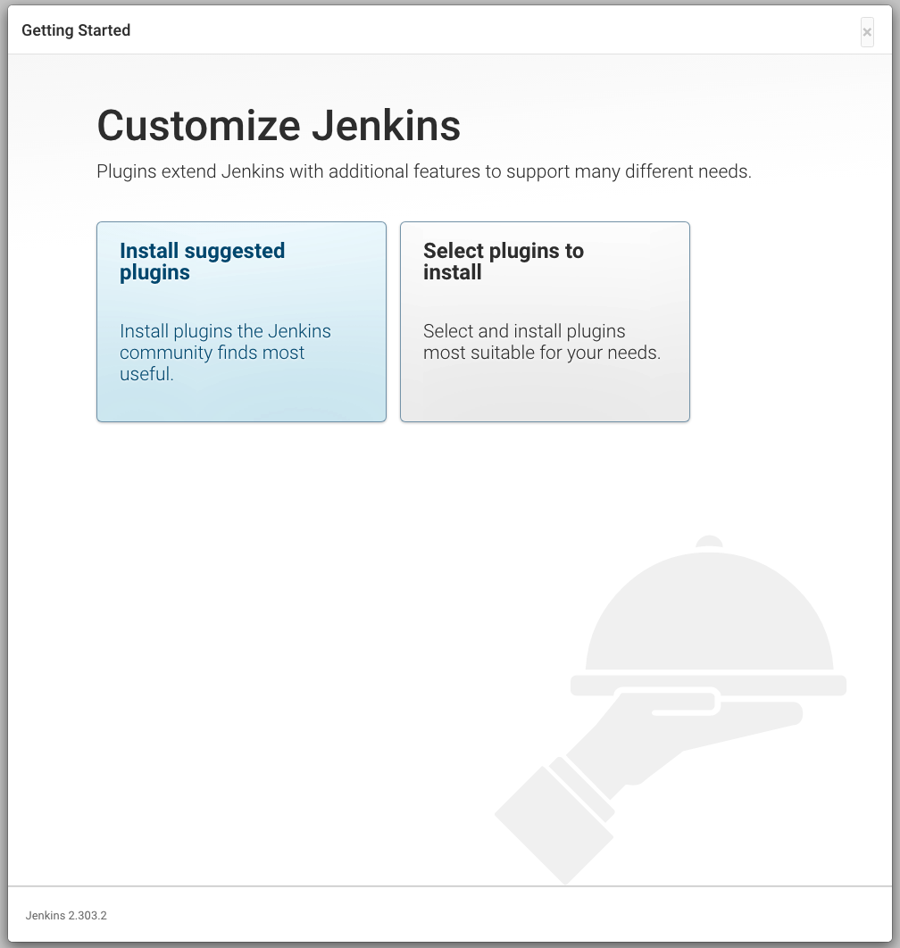
Task: Click the word 'Jenkins' in the main heading
Action: (x=386, y=126)
